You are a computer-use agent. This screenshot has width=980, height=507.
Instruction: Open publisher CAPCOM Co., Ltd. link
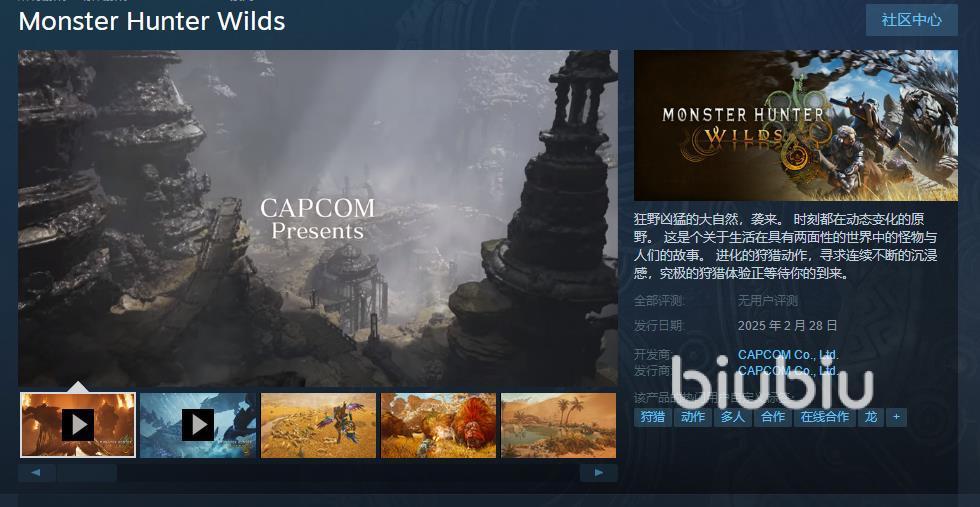[x=788, y=371]
